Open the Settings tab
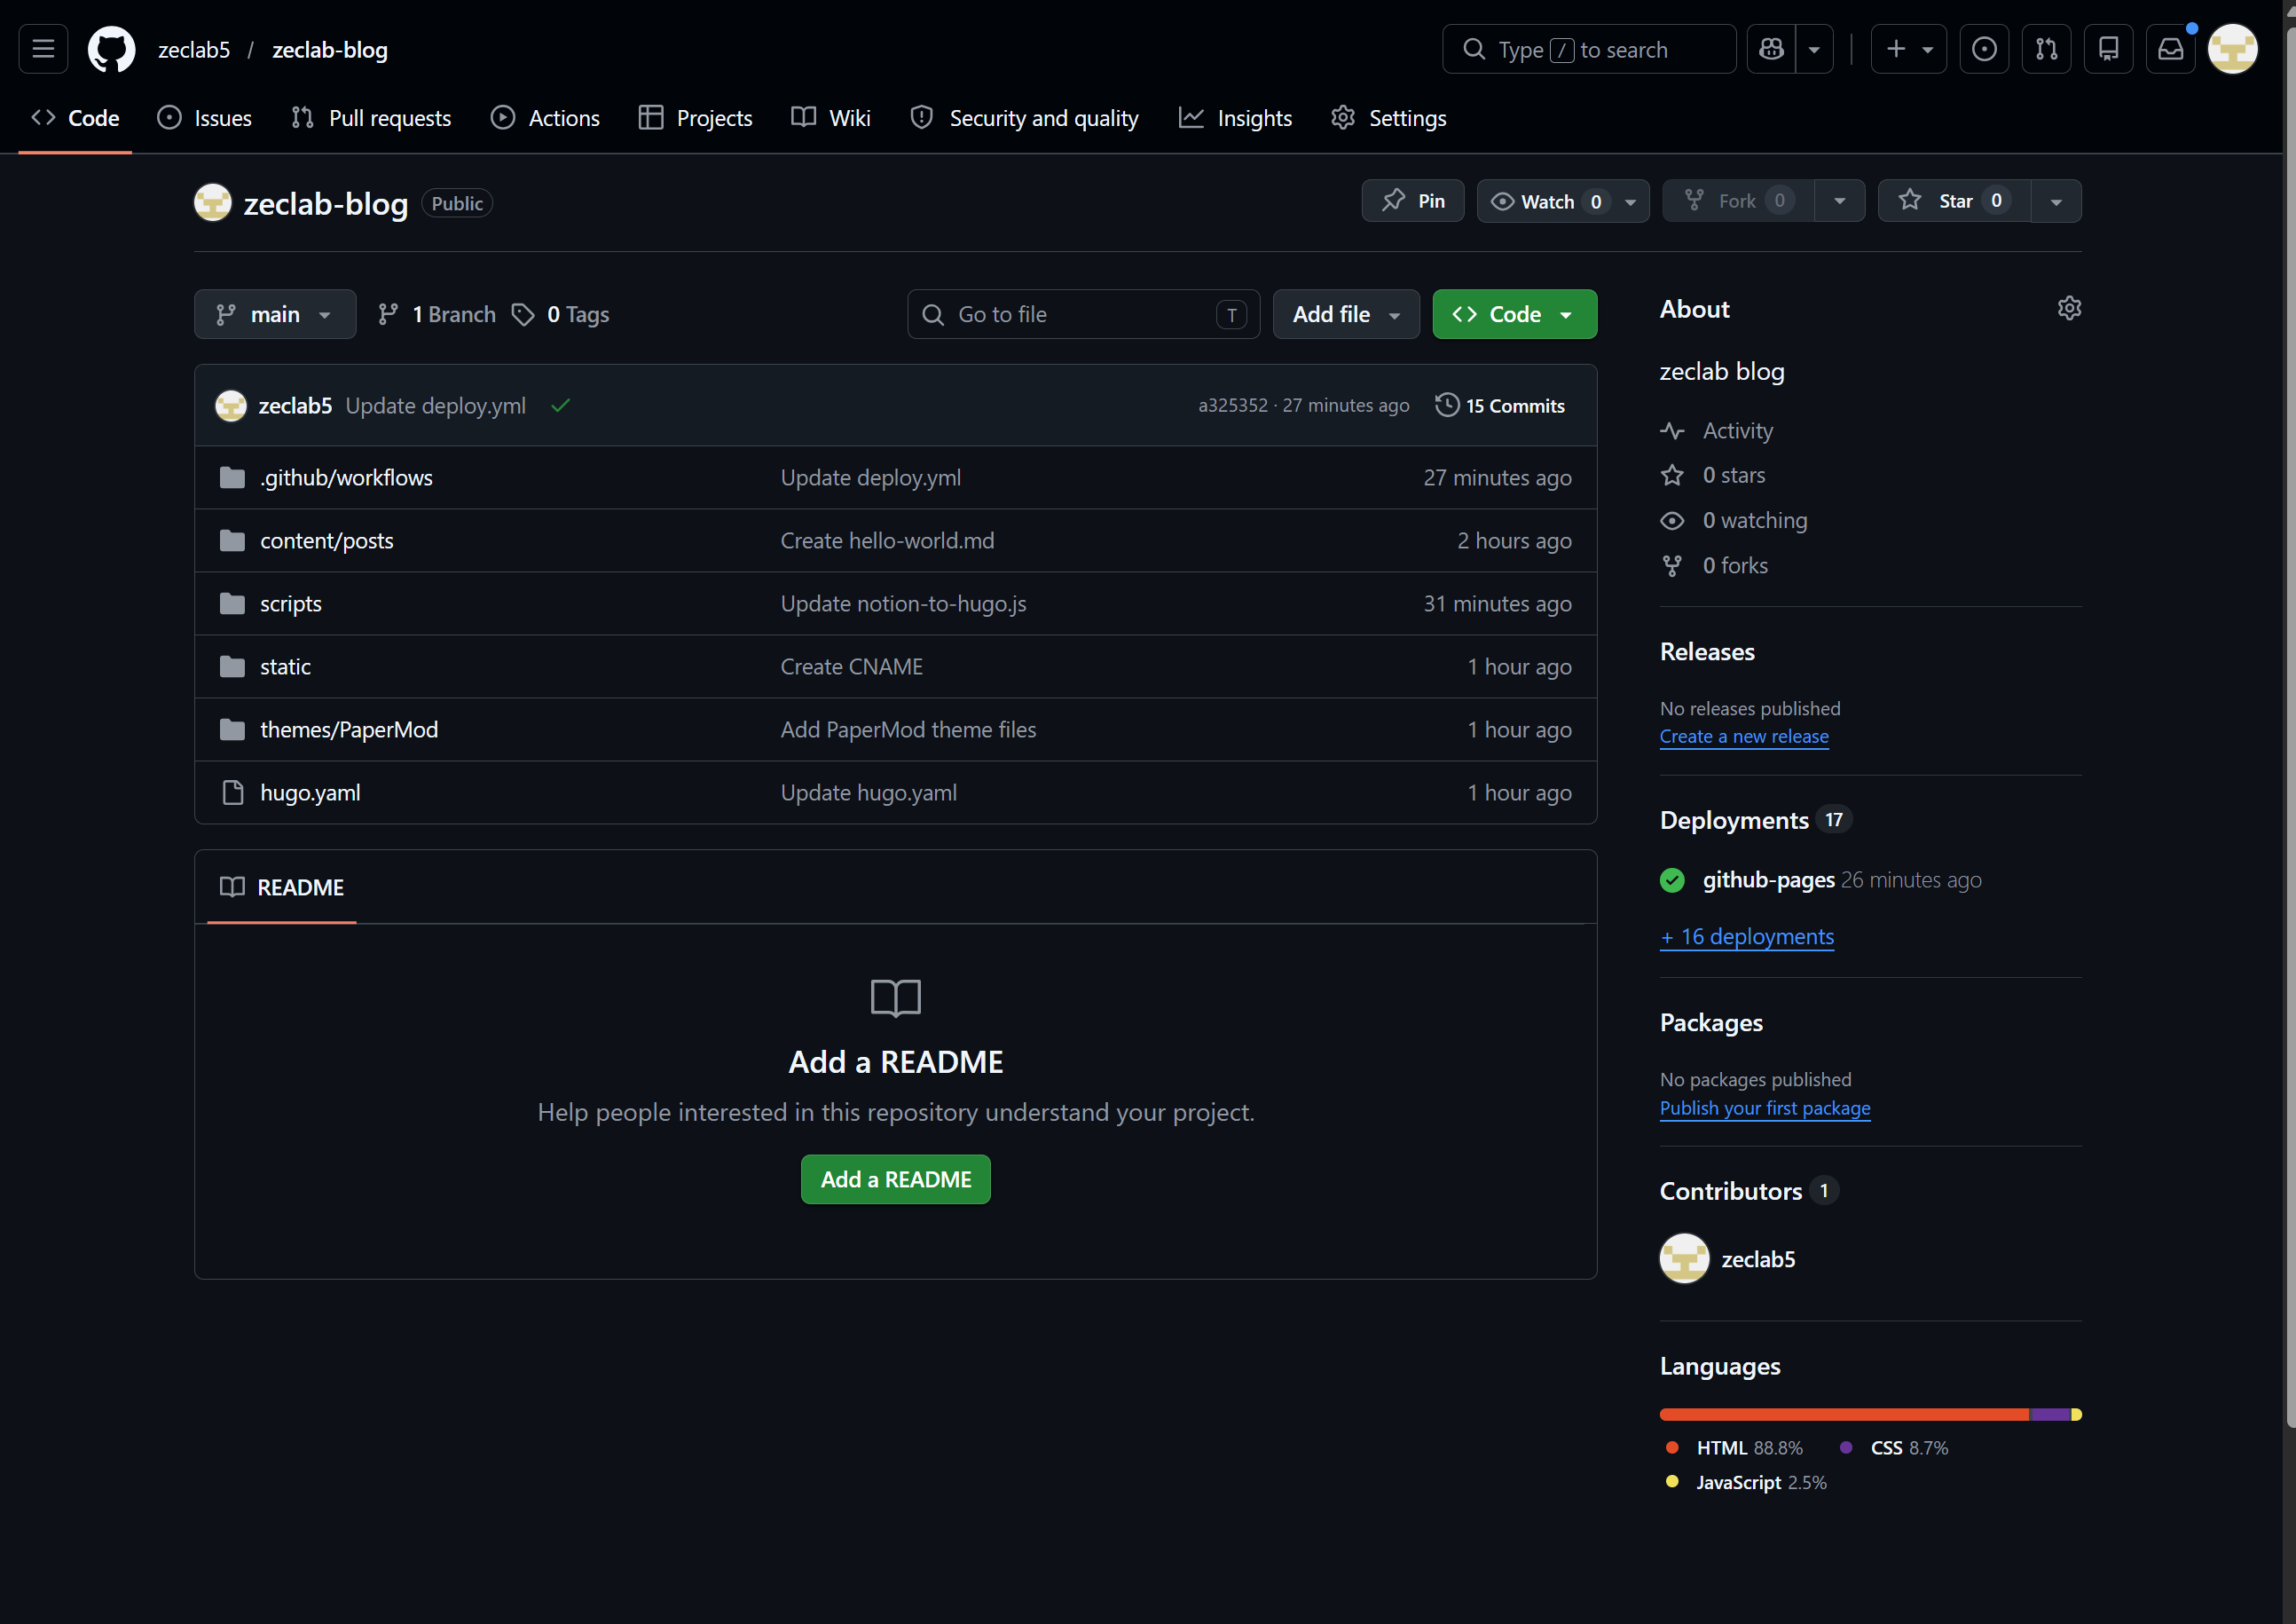Screen dimensions: 2296x1624 point(1388,118)
